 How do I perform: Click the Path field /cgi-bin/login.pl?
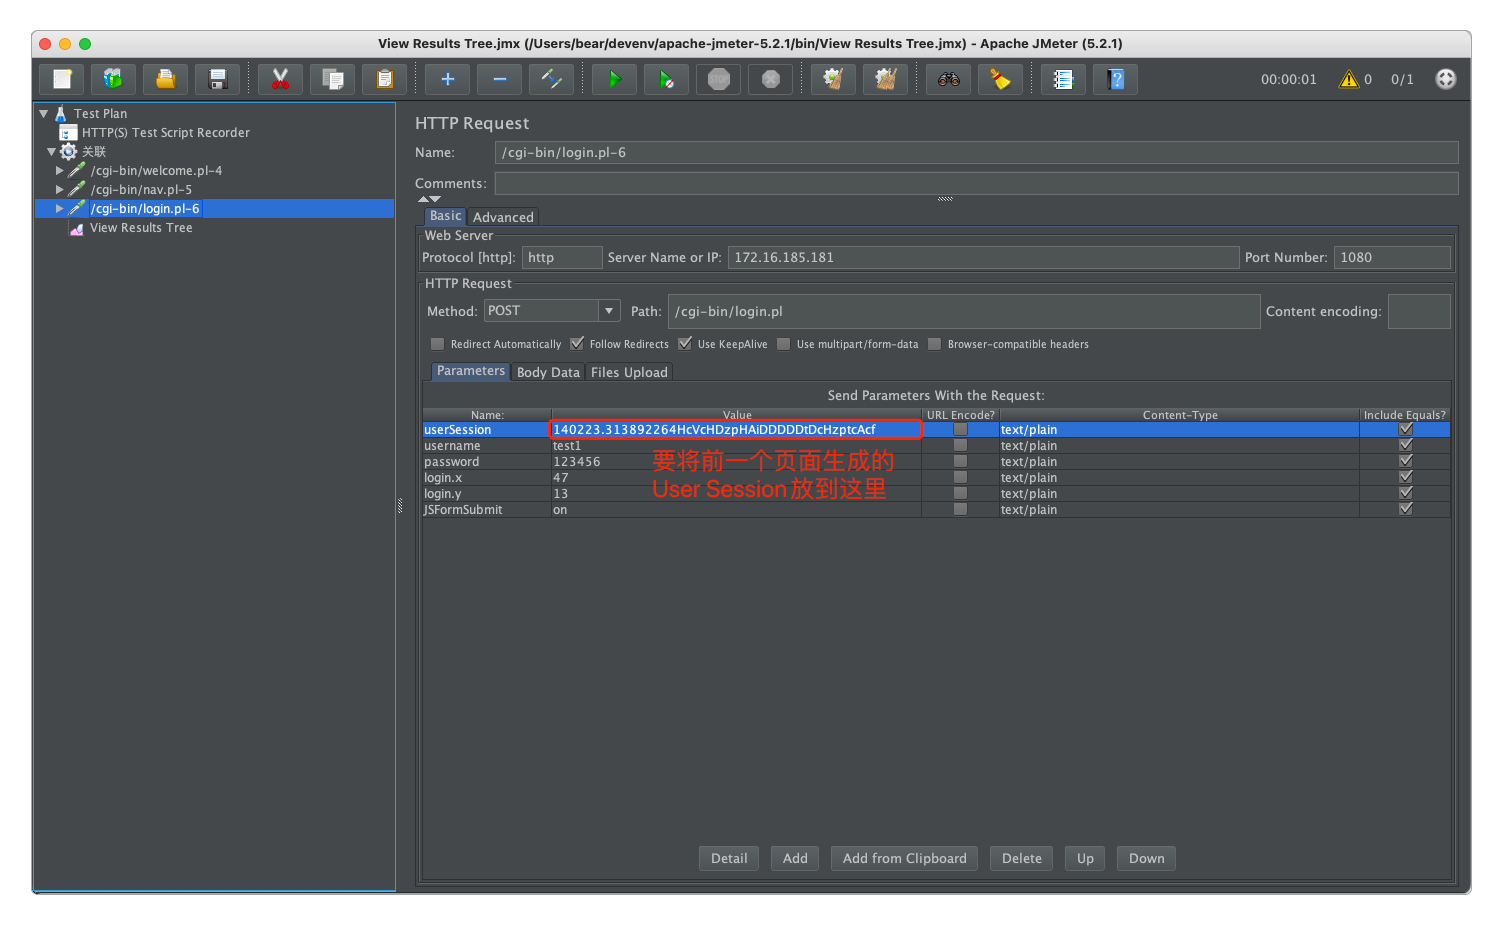click(x=964, y=311)
